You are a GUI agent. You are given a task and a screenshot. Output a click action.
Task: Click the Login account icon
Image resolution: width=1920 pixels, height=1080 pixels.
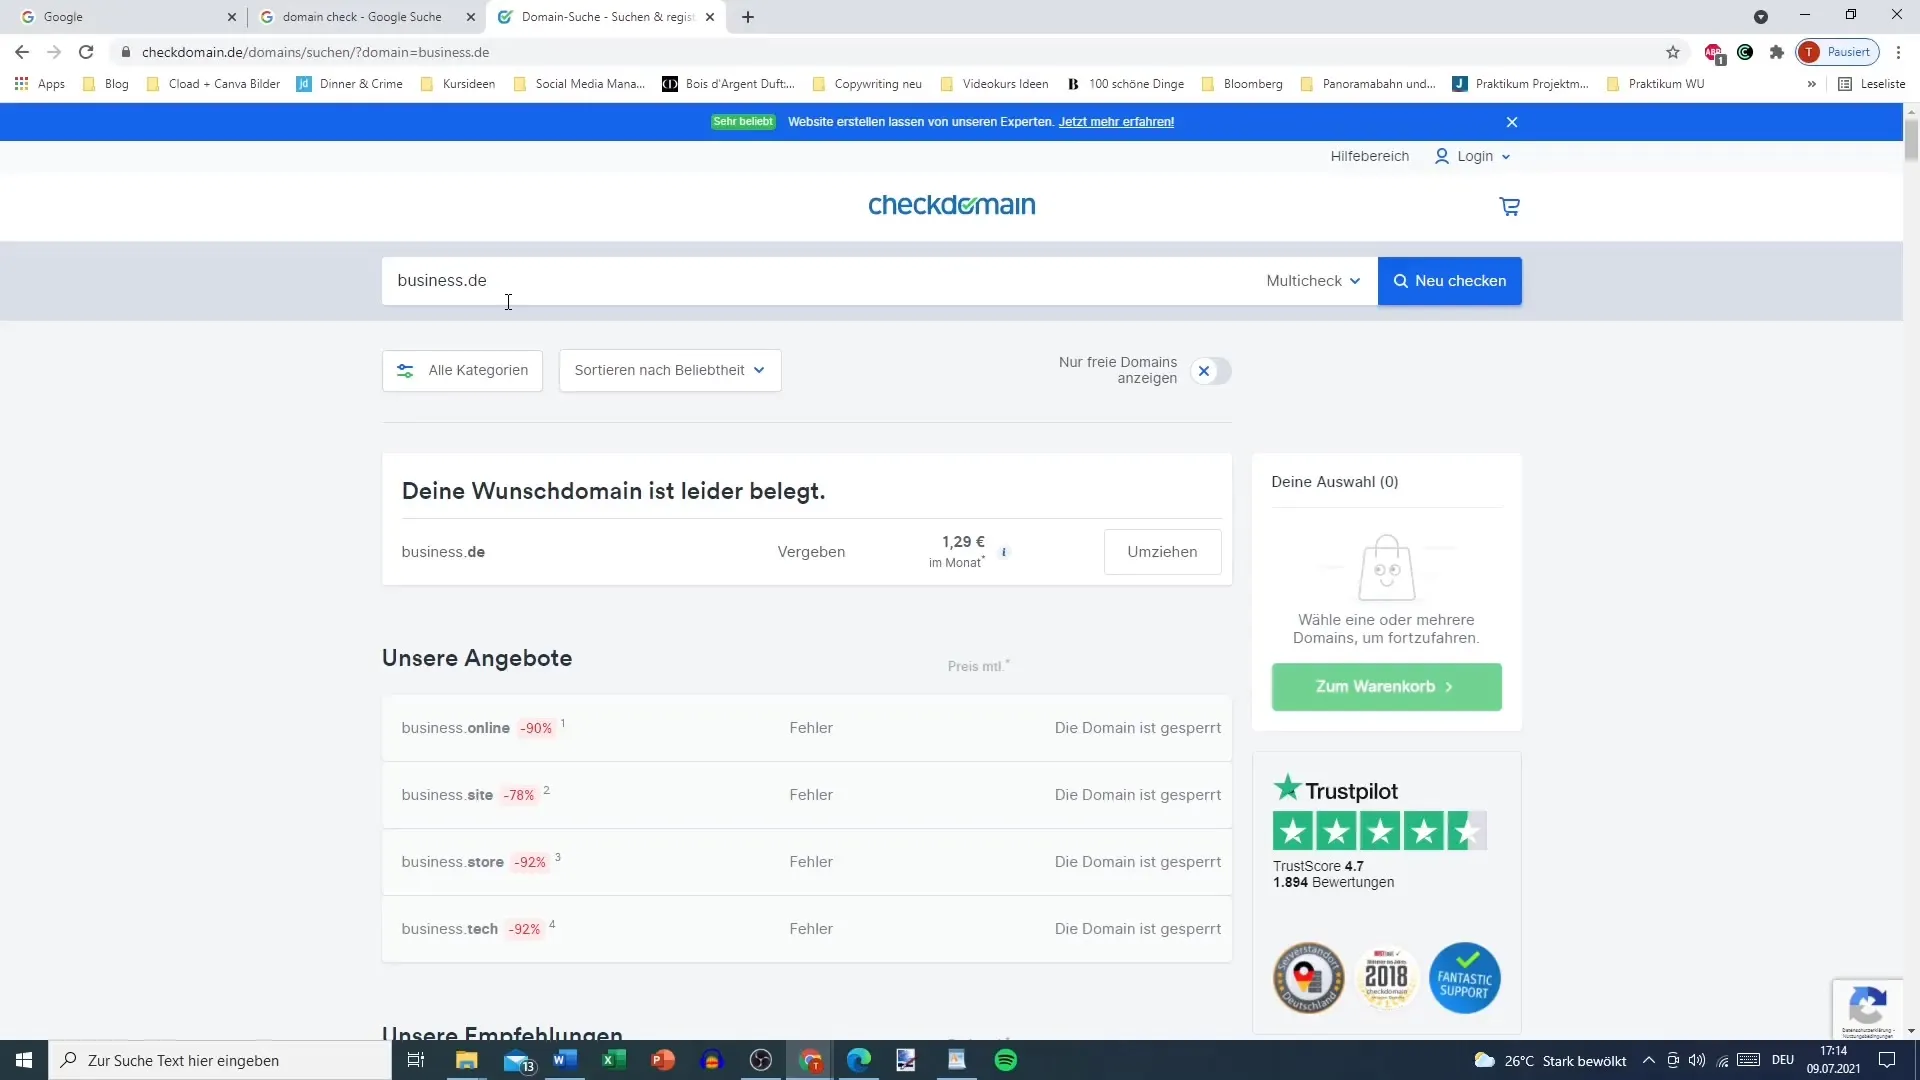coord(1443,156)
